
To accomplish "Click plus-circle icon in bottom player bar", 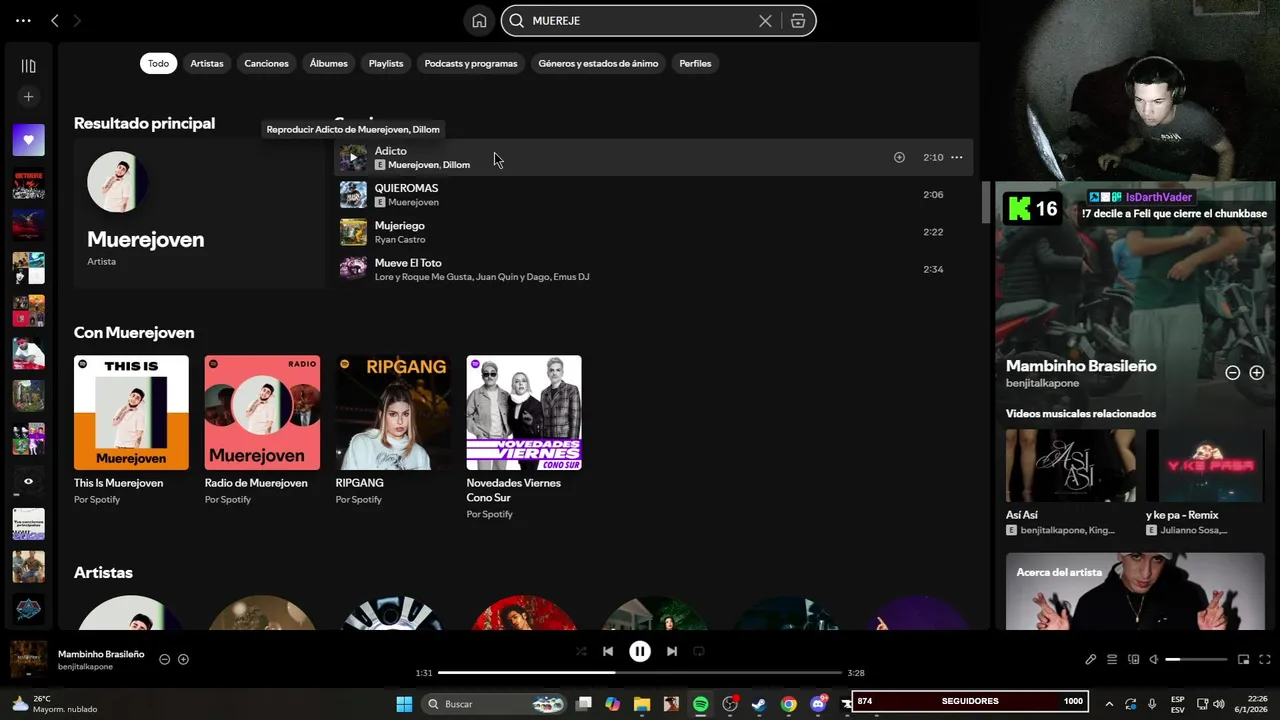I will 183,659.
